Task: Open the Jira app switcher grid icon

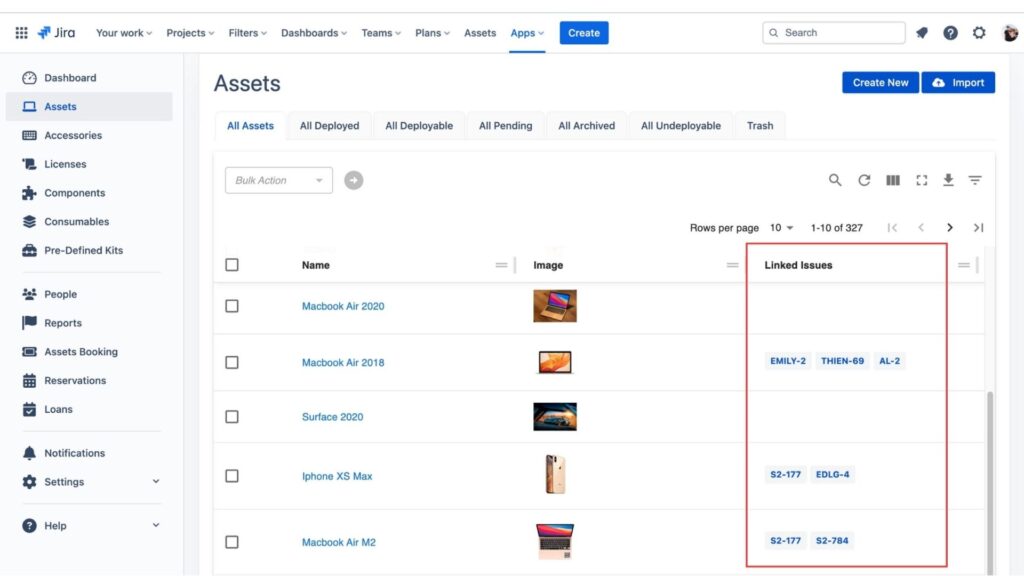Action: [x=20, y=32]
